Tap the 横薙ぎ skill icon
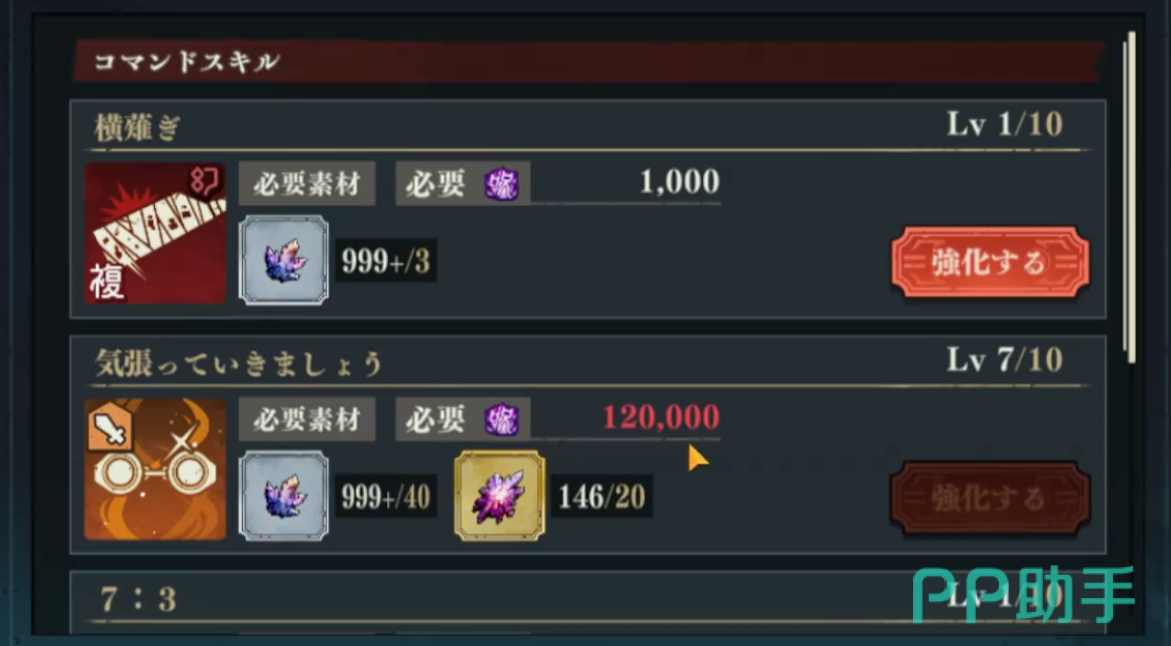The image size is (1171, 646). [x=155, y=233]
